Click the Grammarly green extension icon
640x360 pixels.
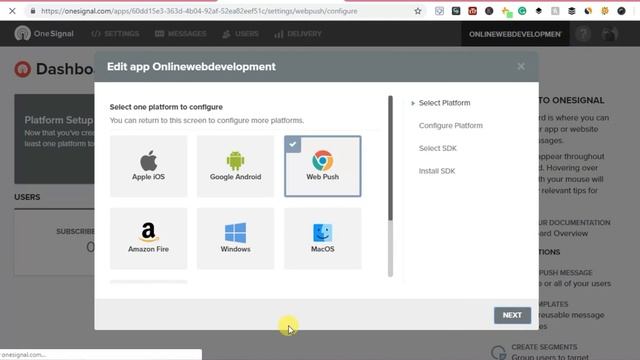pos(522,11)
